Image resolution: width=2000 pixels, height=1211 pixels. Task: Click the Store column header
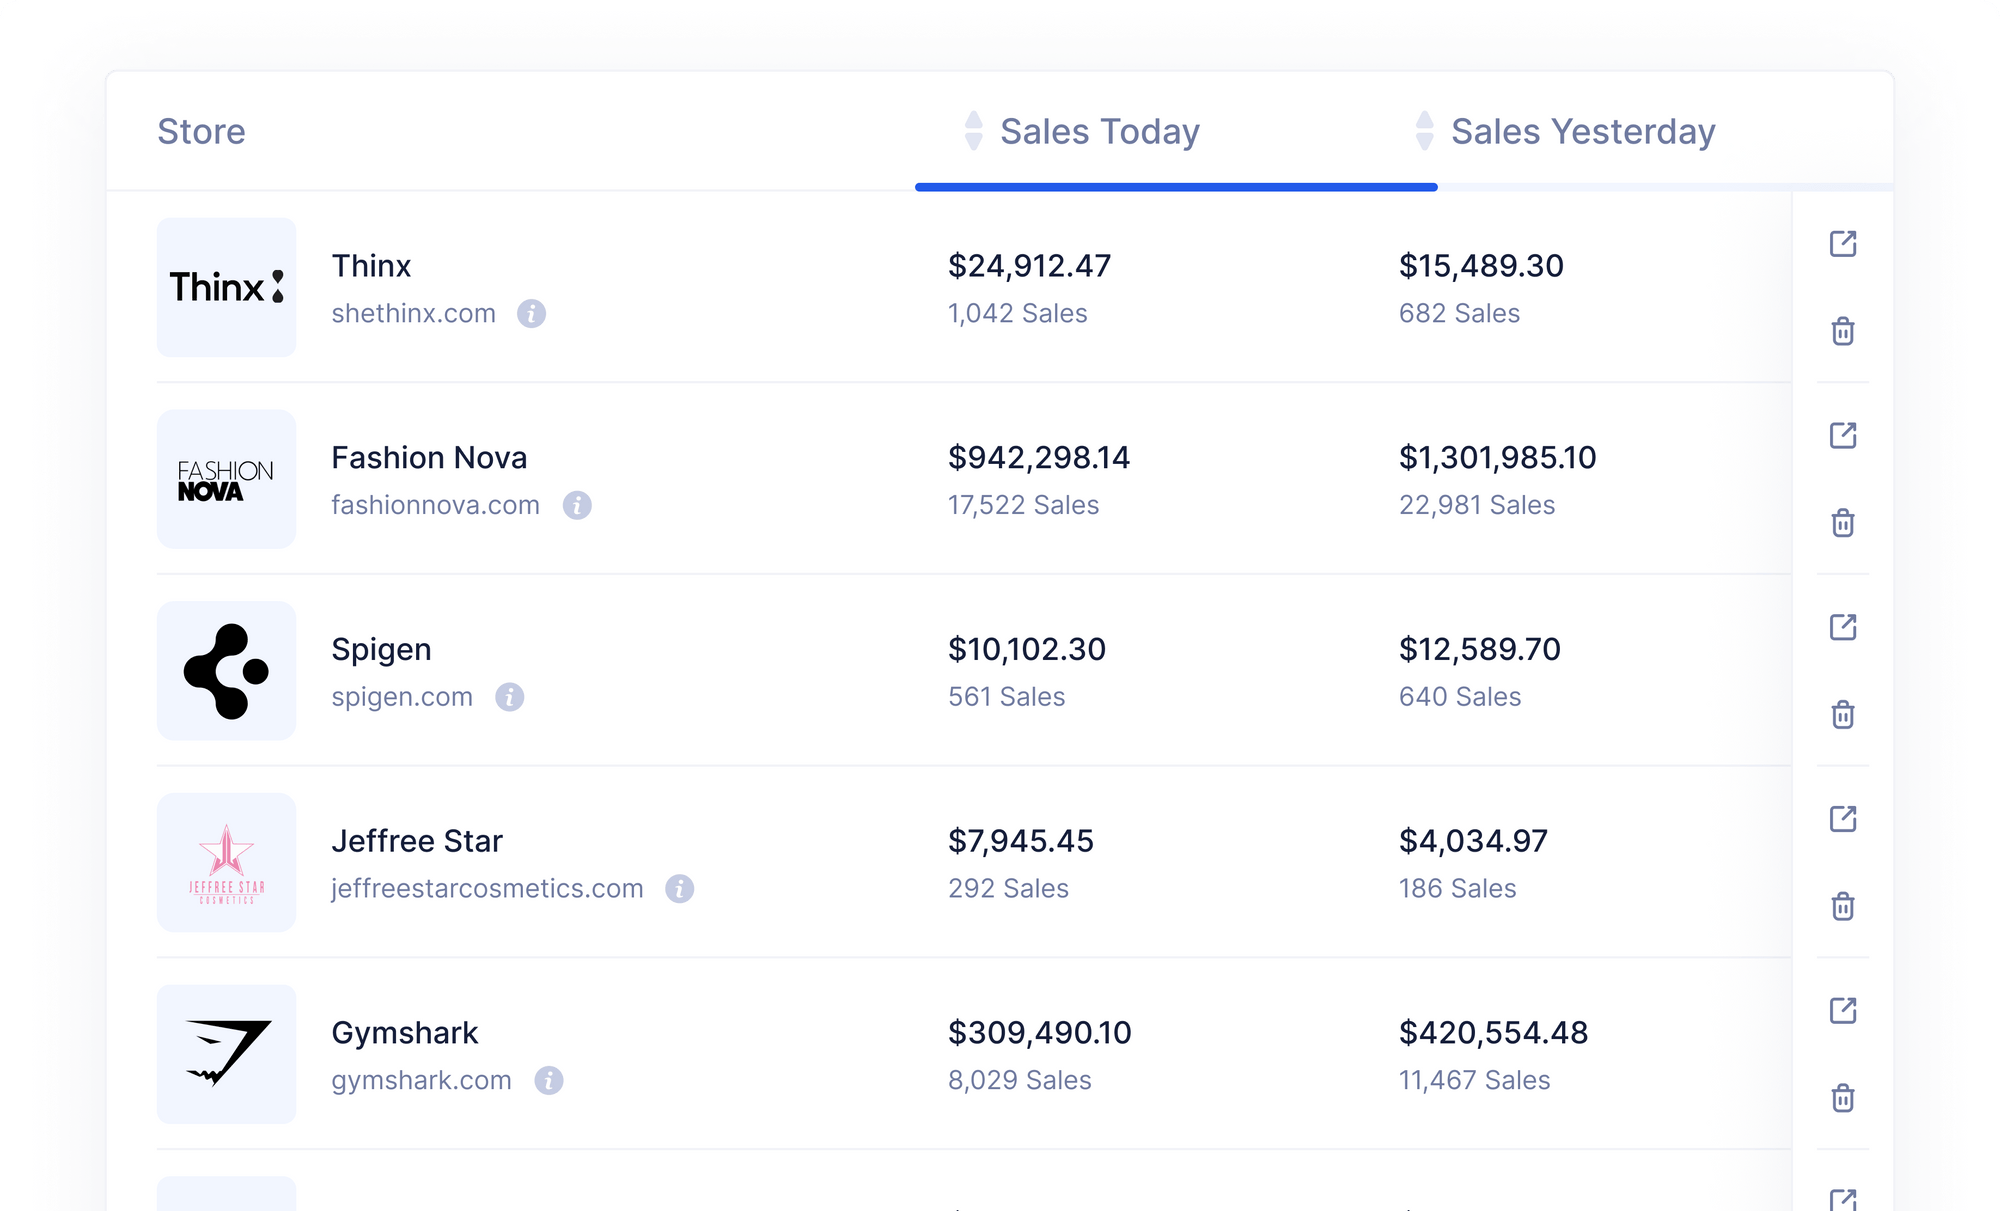tap(201, 130)
